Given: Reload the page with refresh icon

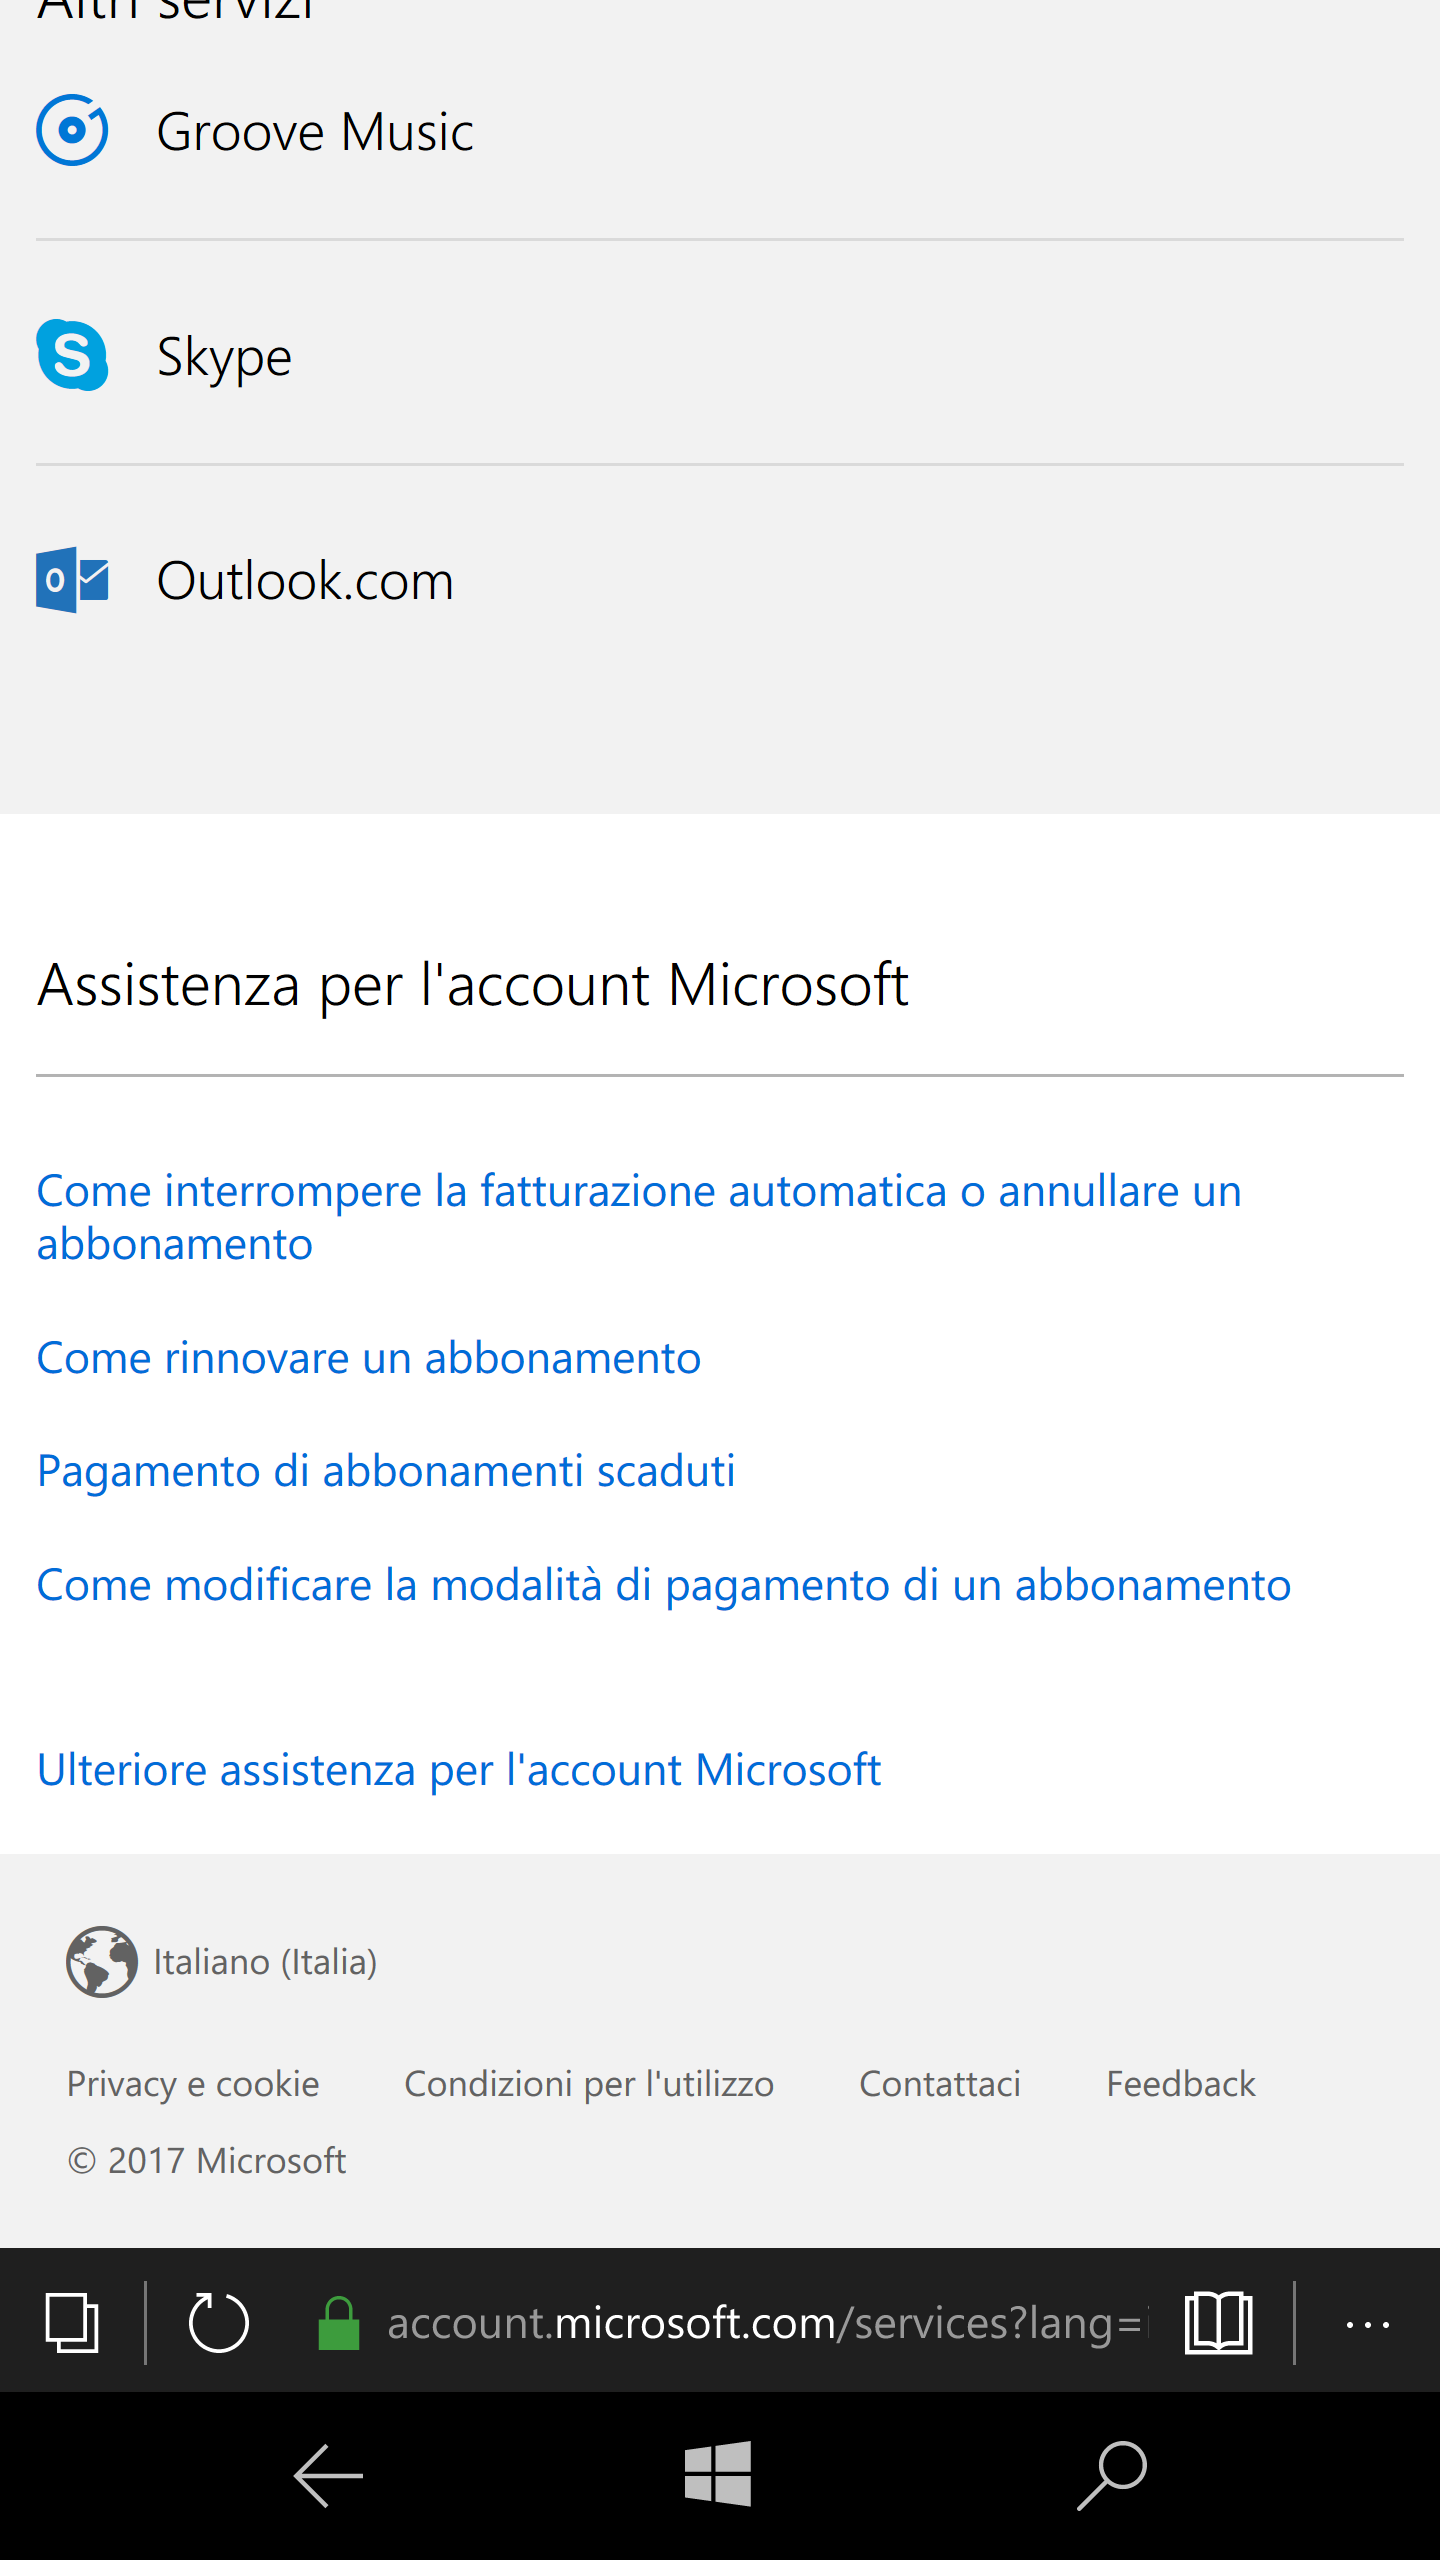Looking at the screenshot, I should point(218,2322).
